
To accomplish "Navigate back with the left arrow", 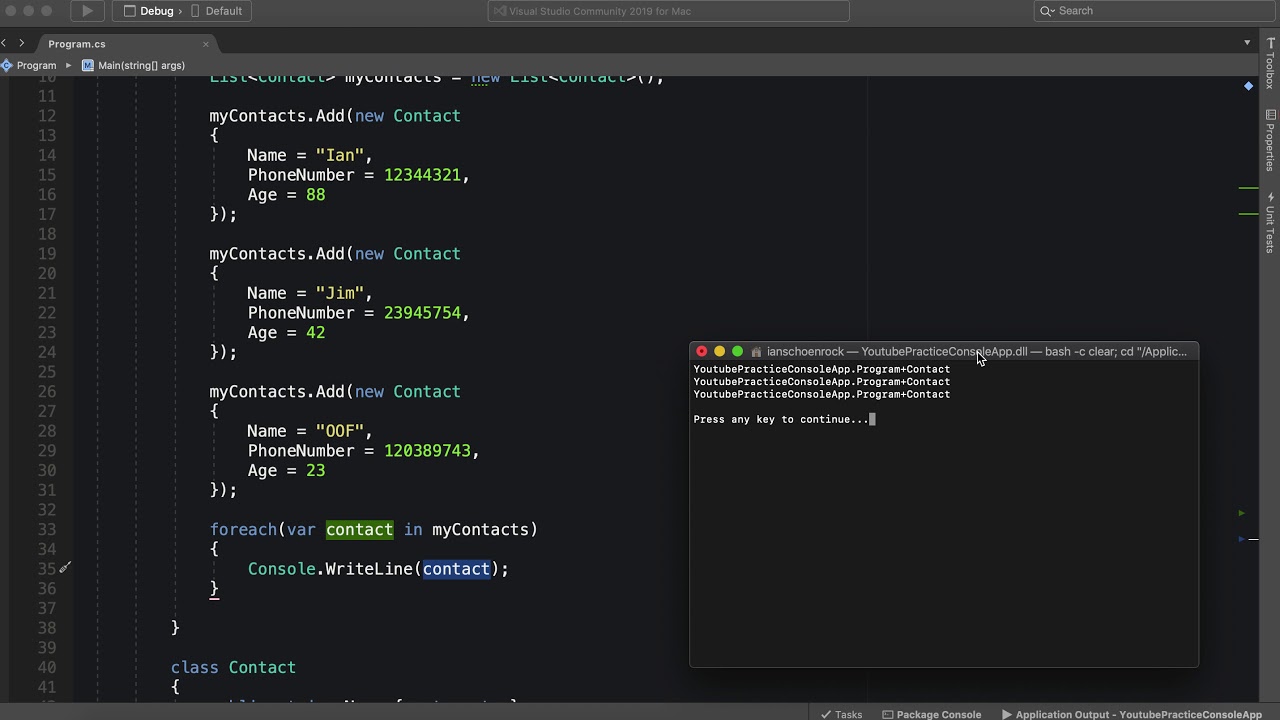I will [x=4, y=43].
